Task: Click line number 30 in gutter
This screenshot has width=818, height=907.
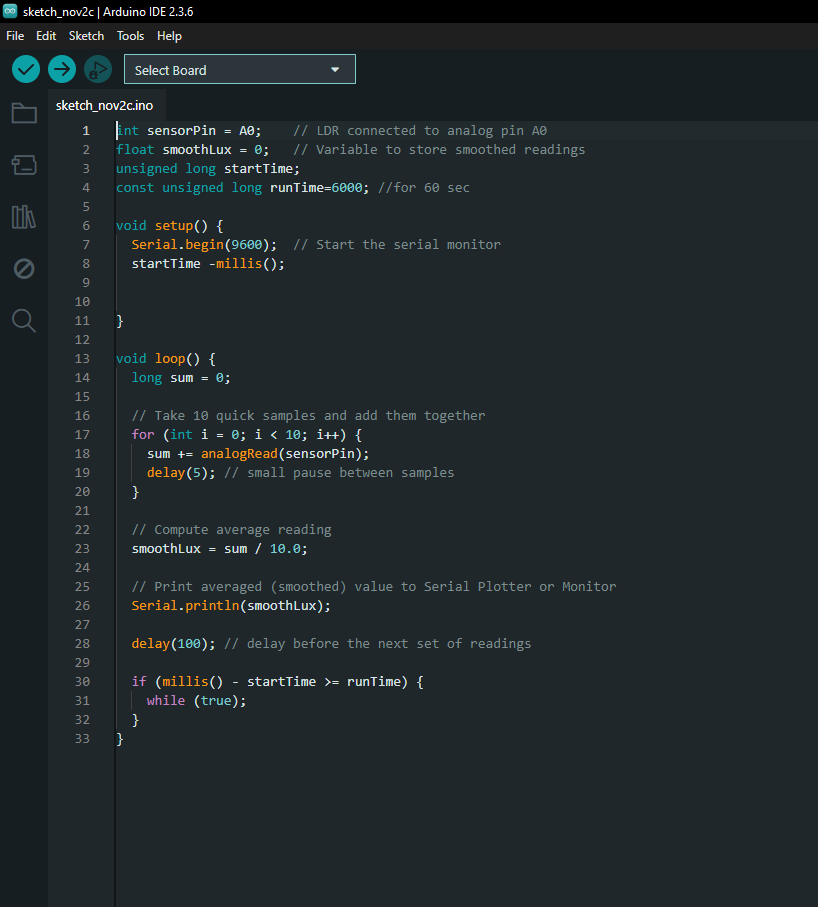Action: [82, 681]
